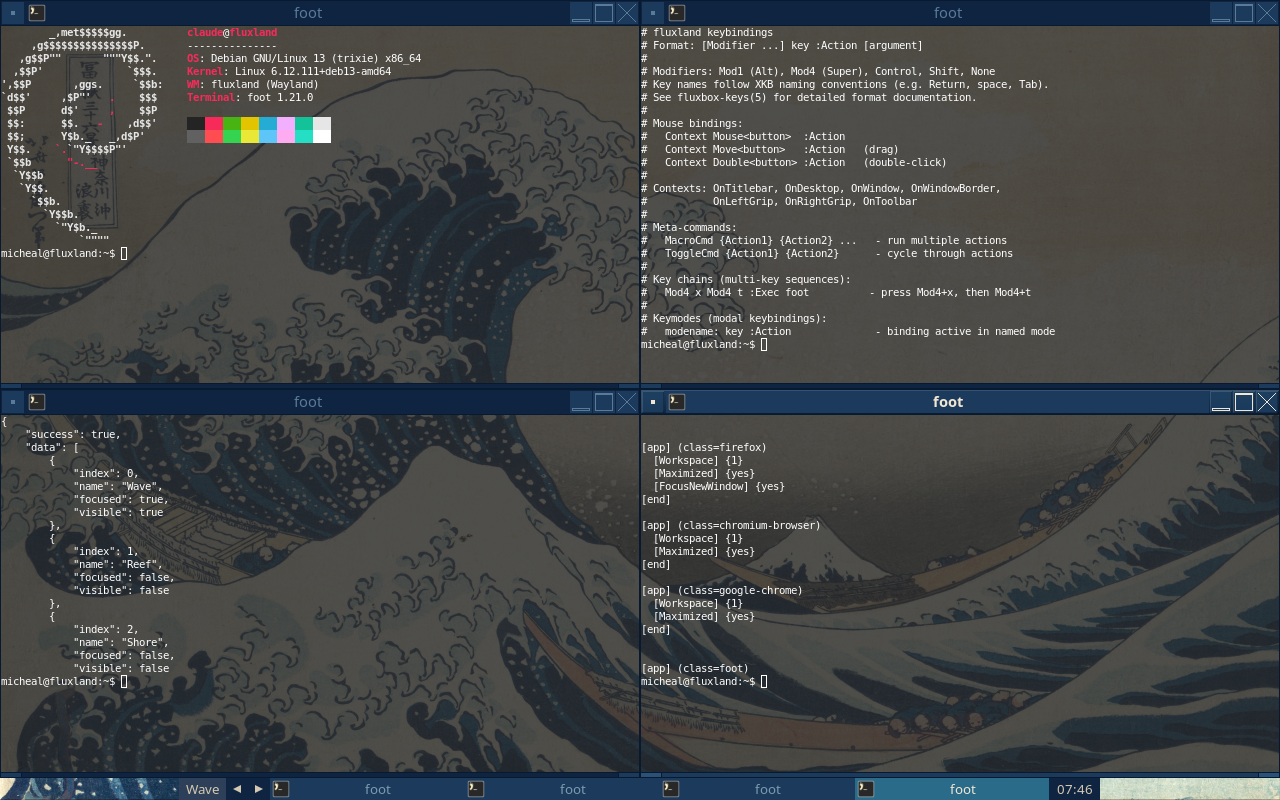Image resolution: width=1280 pixels, height=800 pixels.
Task: Click the '"success": true' JSON line
Action: point(73,434)
